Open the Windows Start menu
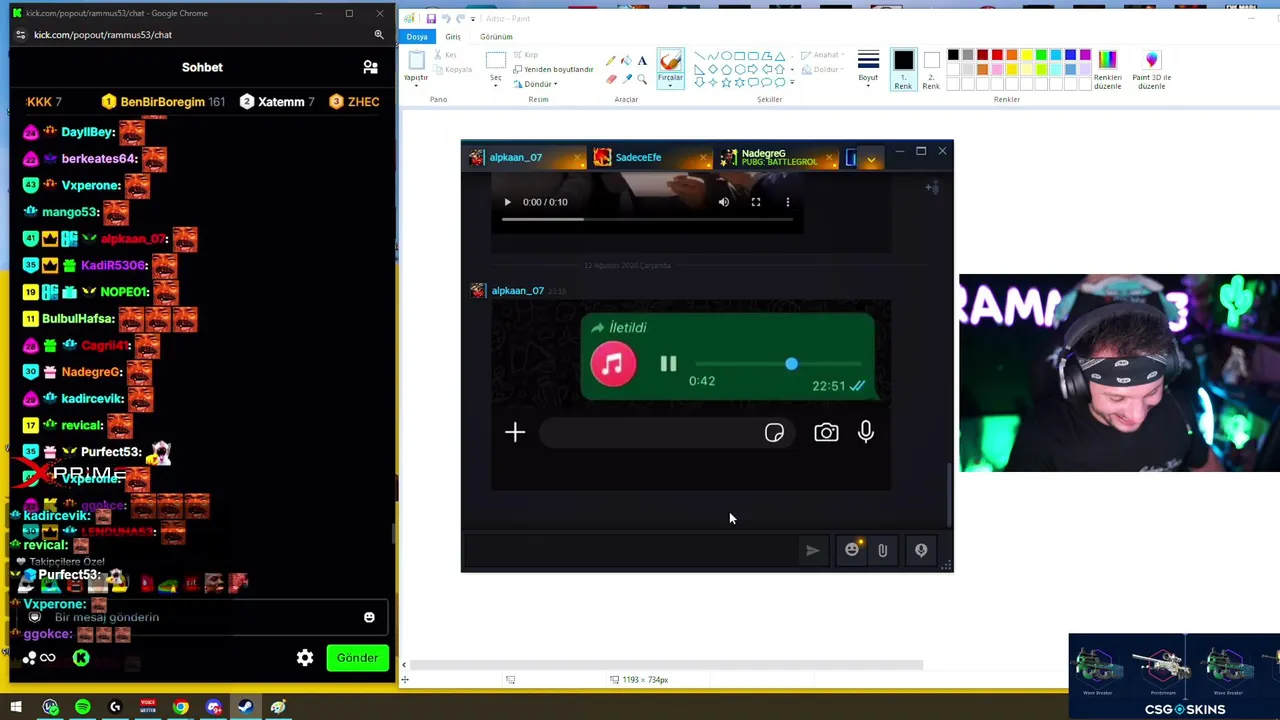The height and width of the screenshot is (720, 1280). point(16,708)
